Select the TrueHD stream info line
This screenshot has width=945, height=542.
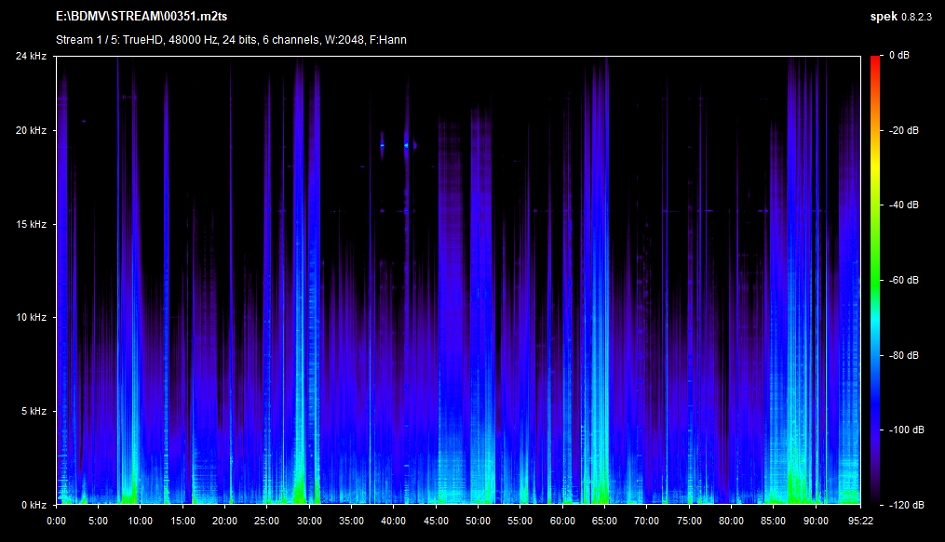pyautogui.click(x=231, y=40)
